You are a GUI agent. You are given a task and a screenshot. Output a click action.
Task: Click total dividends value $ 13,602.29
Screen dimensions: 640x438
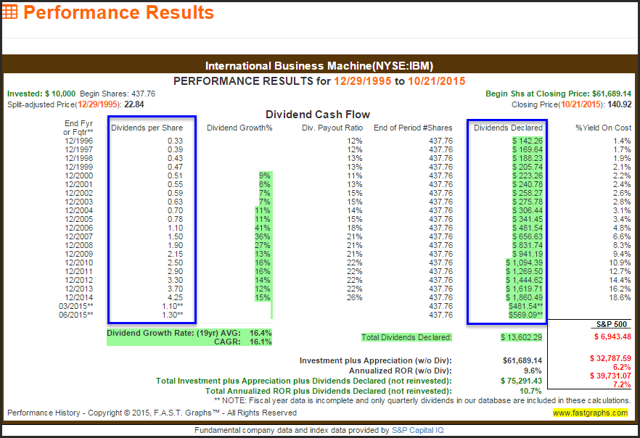coord(522,337)
